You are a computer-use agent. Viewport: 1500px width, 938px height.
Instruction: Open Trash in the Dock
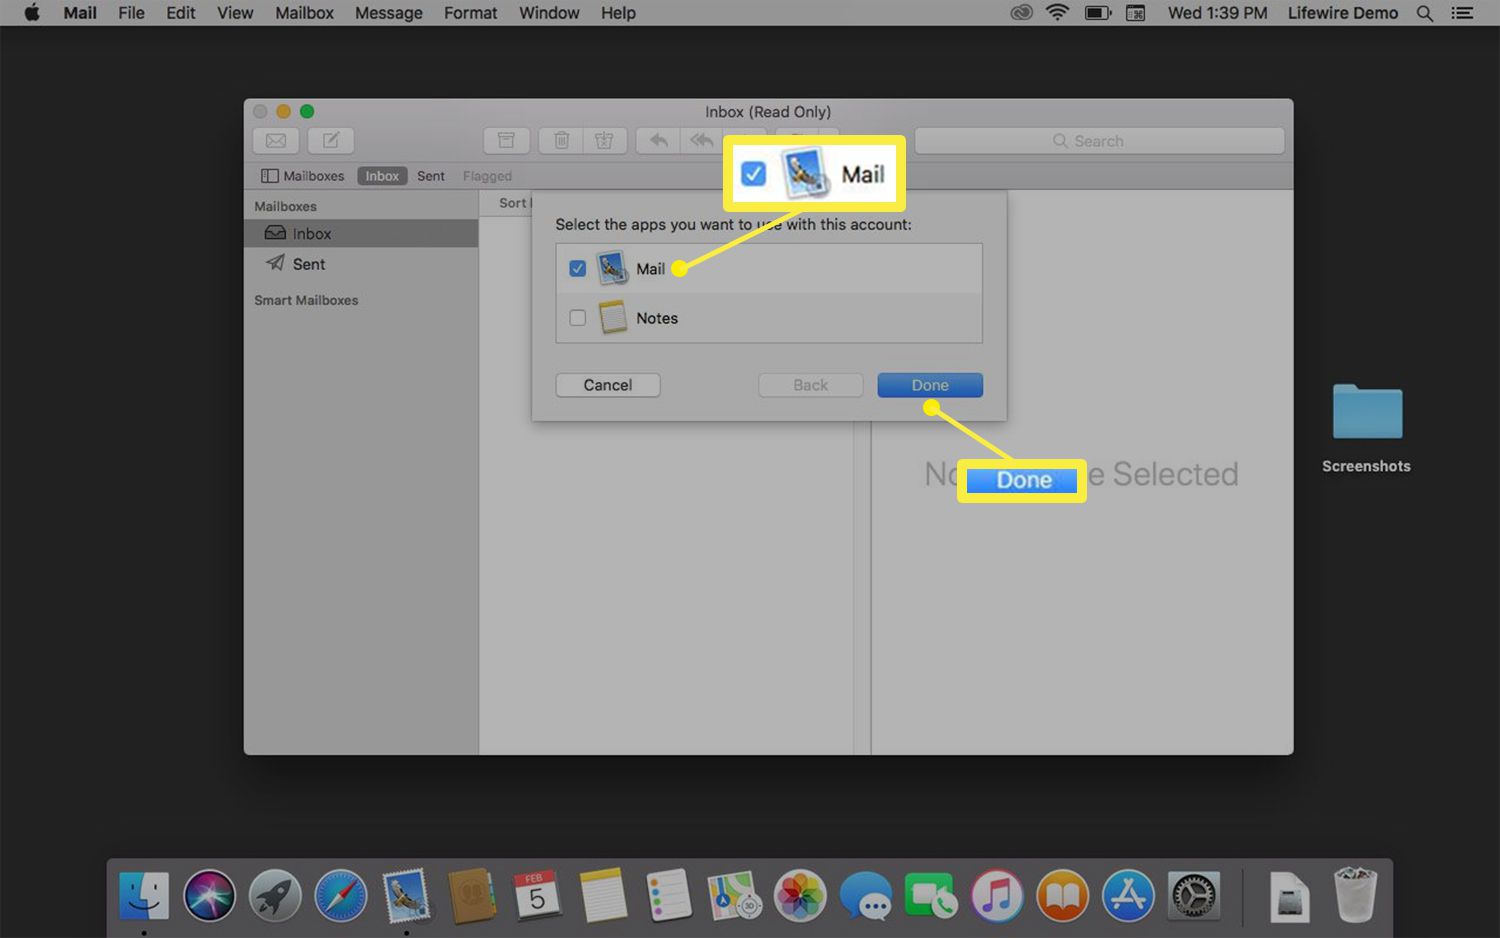[x=1355, y=896]
